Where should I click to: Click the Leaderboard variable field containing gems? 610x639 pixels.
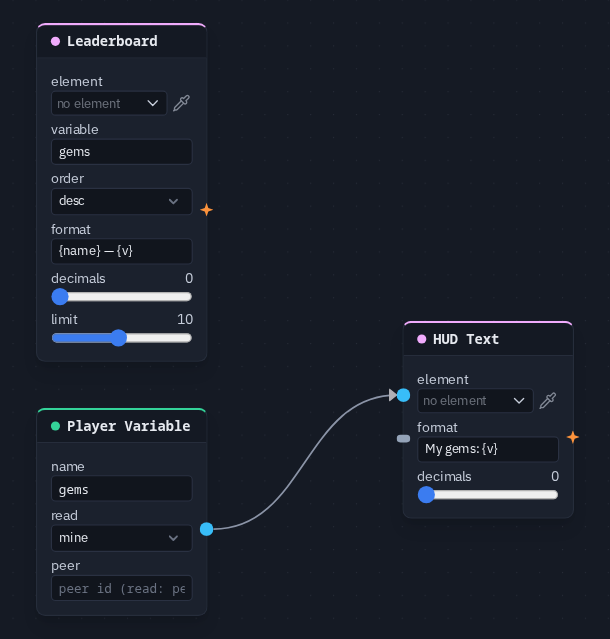(121, 152)
